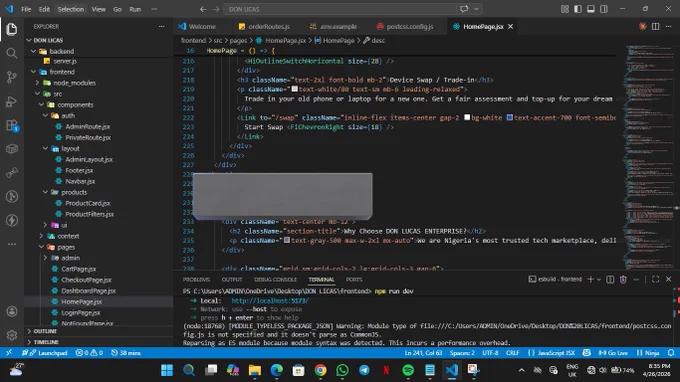The width and height of the screenshot is (680, 382).
Task: Open notifications bell in status bar
Action: coord(670,353)
